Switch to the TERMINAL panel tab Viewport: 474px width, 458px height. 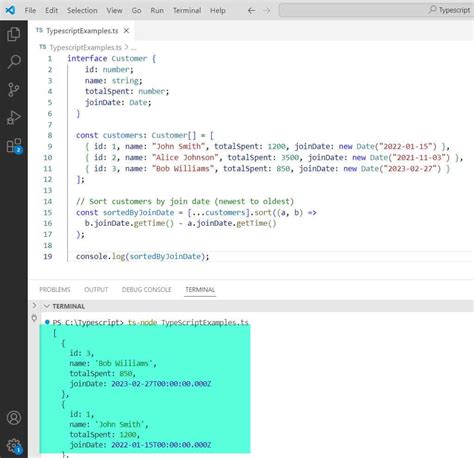pos(200,289)
